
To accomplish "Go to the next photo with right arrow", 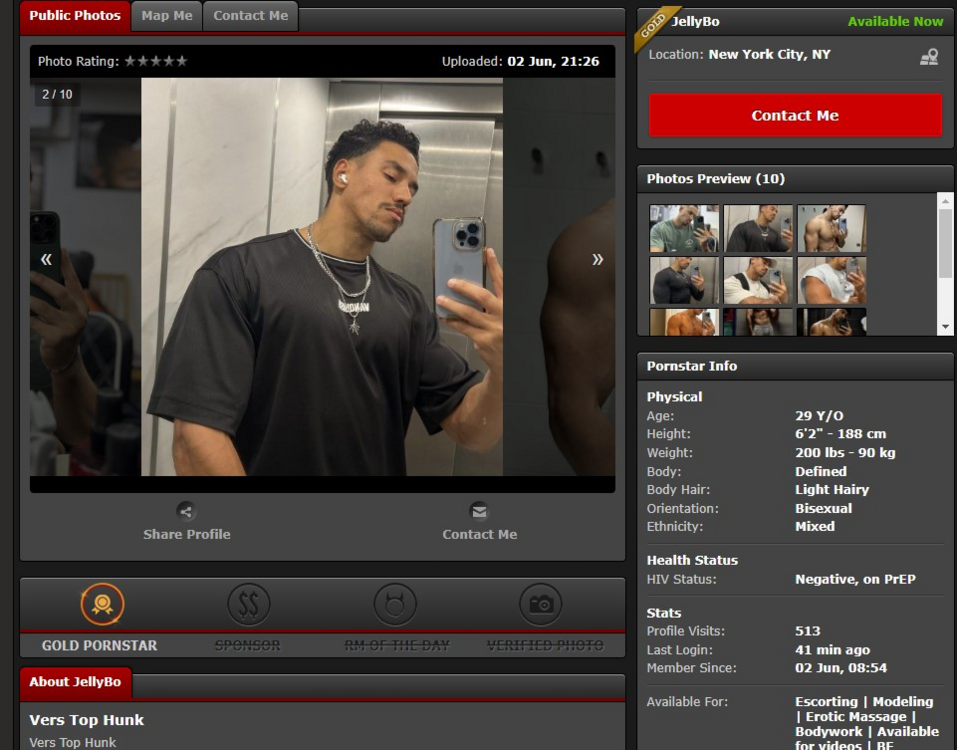I will tap(597, 259).
